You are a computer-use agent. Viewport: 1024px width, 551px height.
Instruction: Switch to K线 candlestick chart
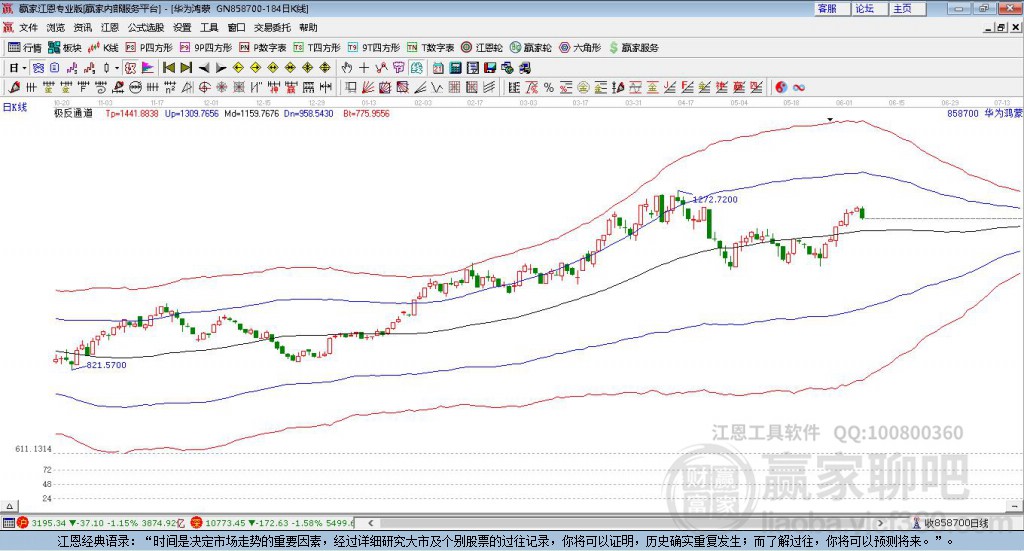(103, 48)
